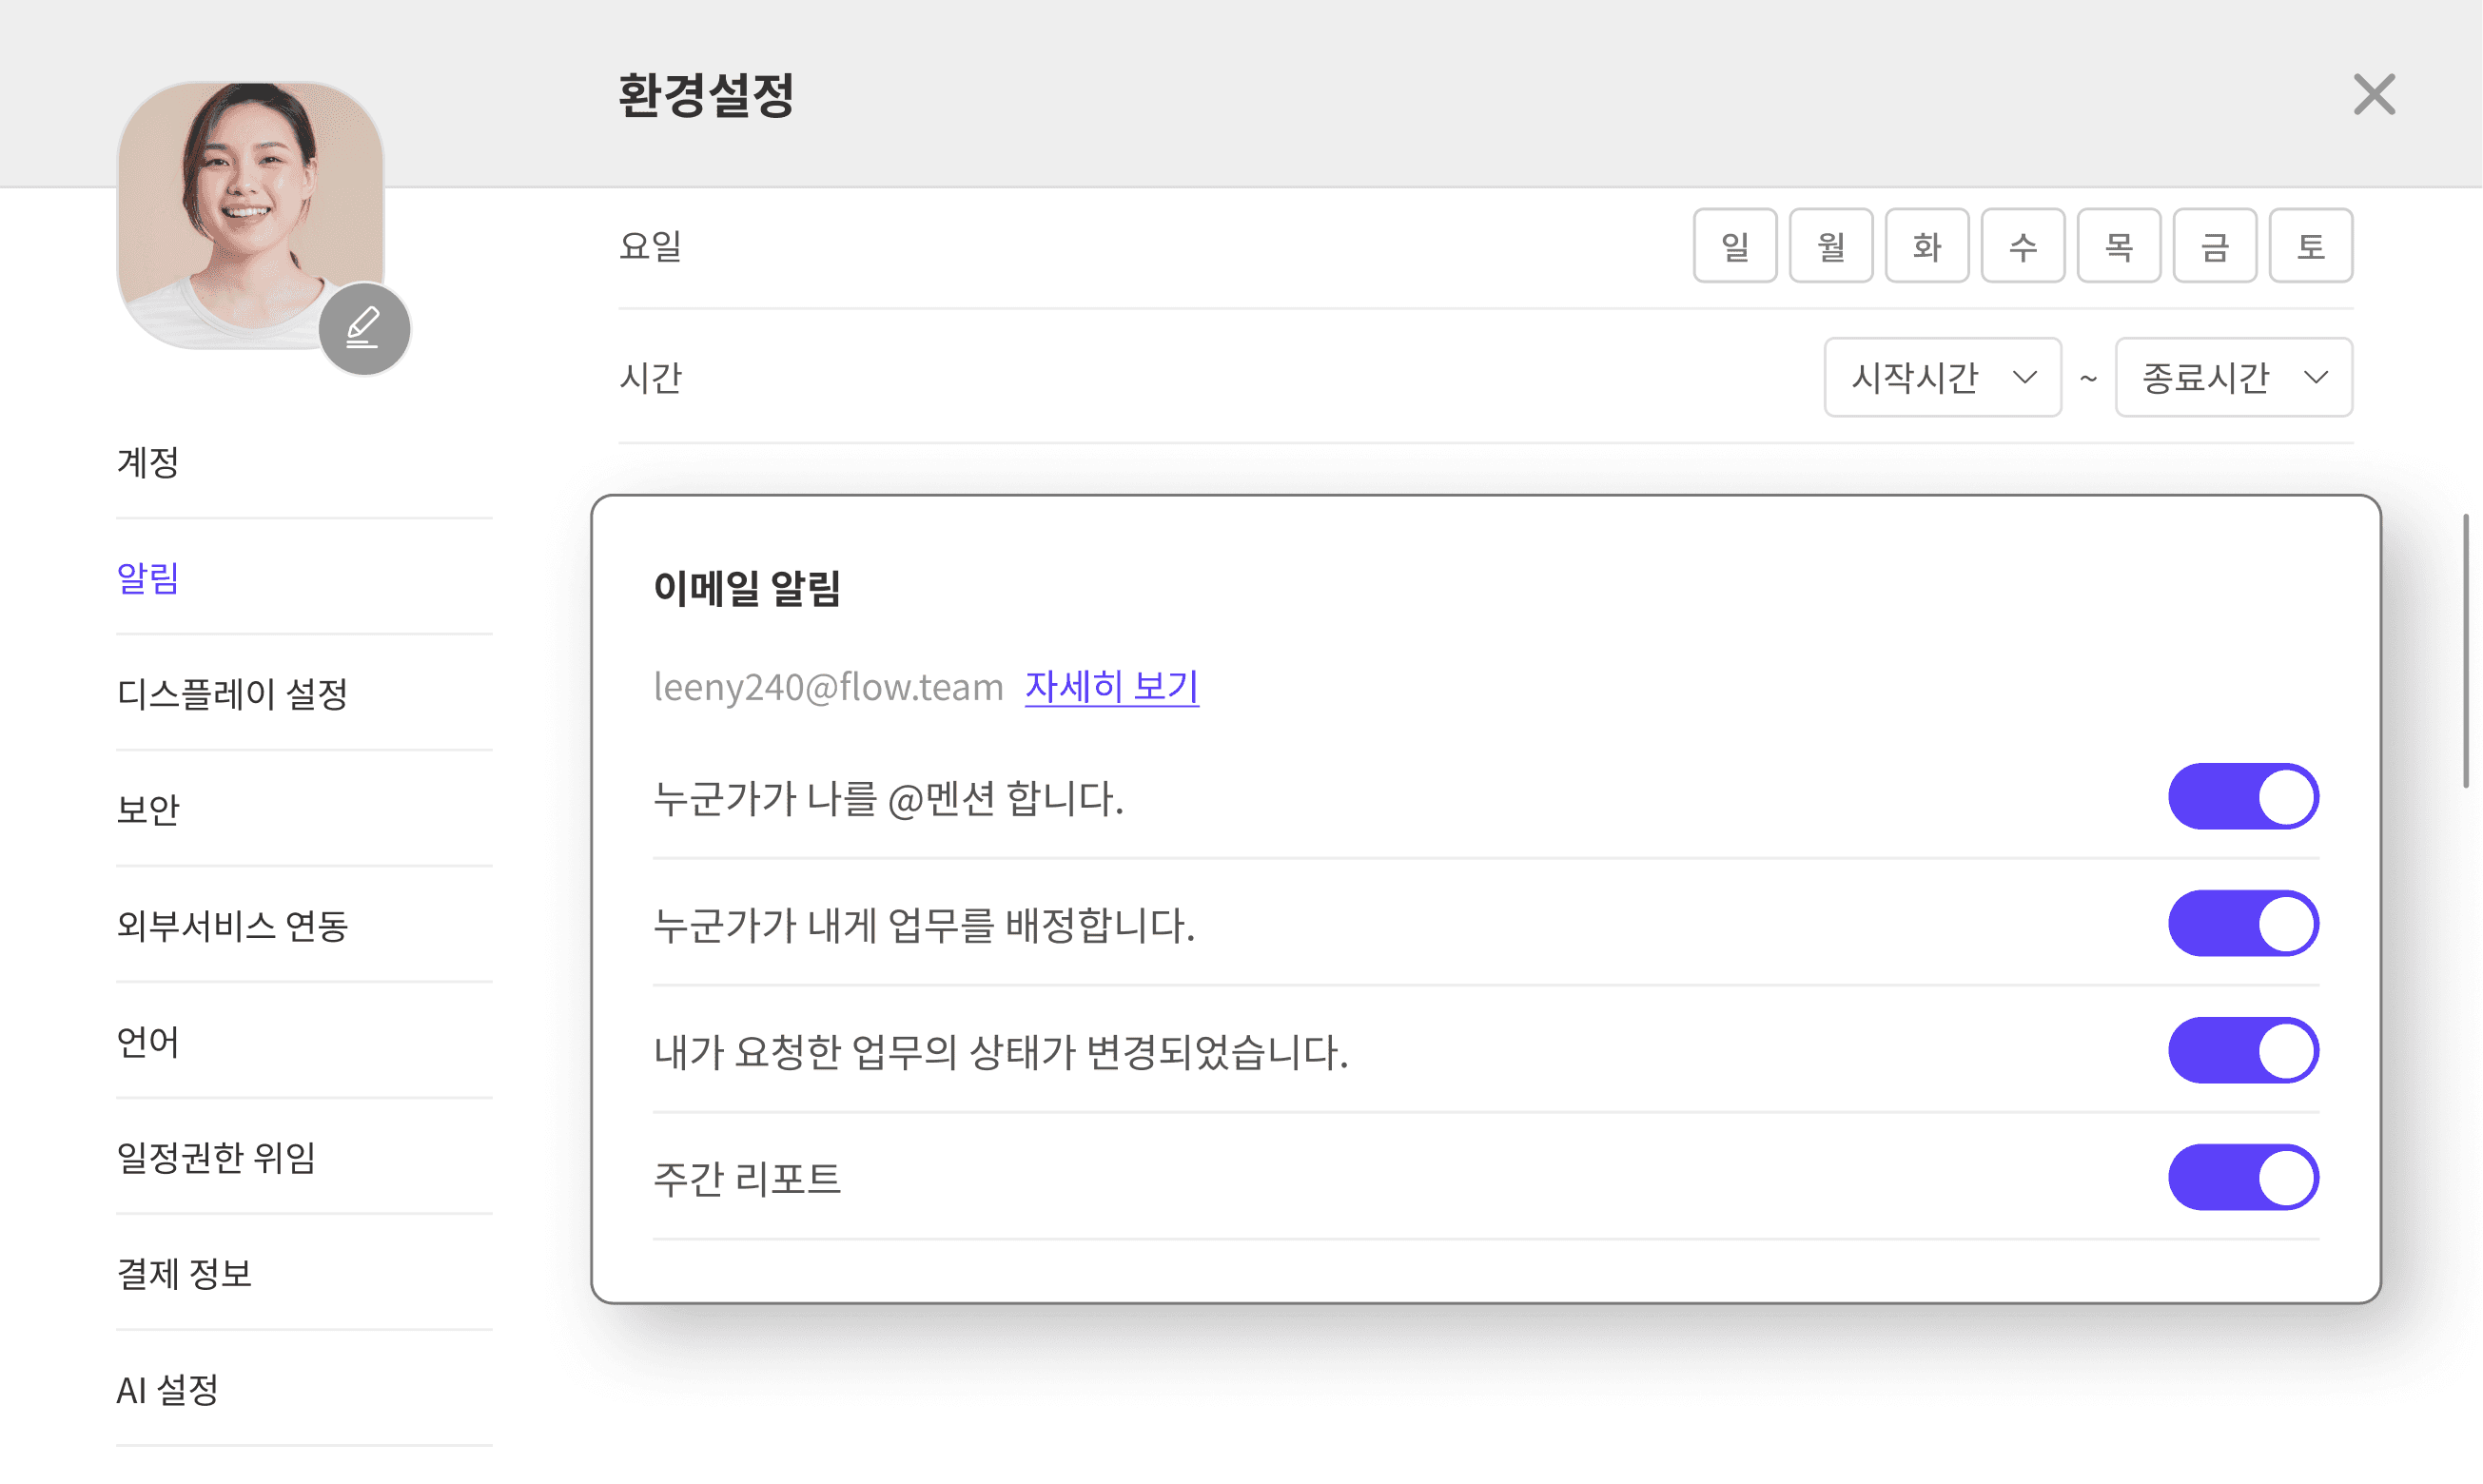2483x1484 pixels.
Task: Select 외부서비스 연동 in the sidebar
Action: pyautogui.click(x=232, y=925)
